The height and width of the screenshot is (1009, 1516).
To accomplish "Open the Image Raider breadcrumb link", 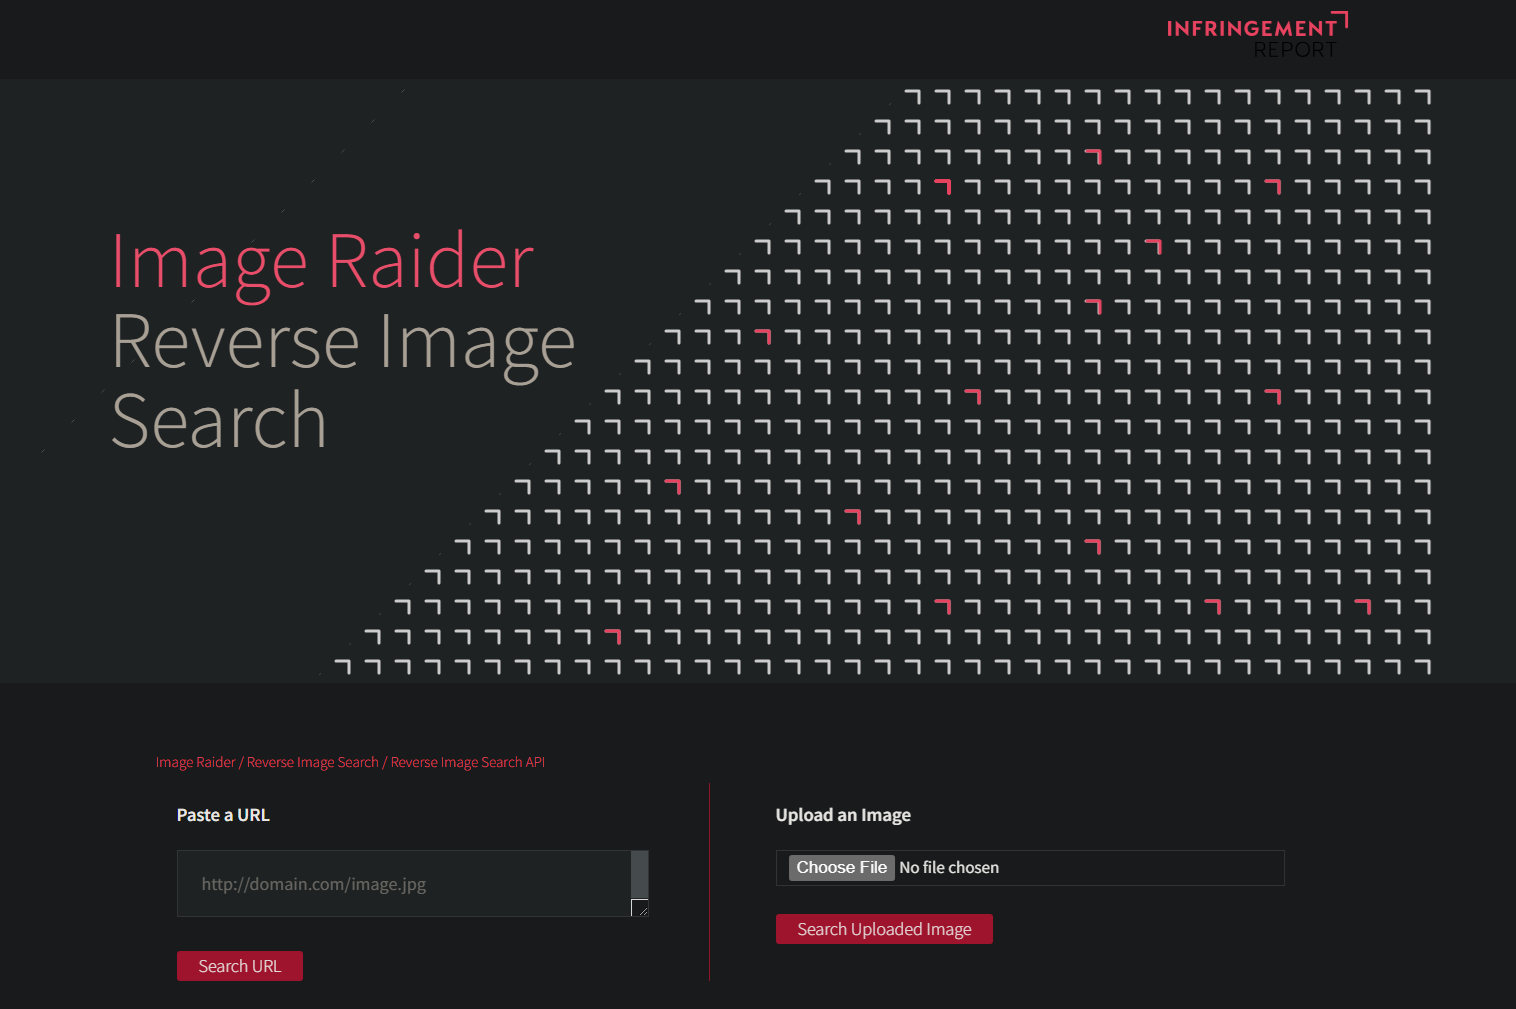I will point(196,761).
